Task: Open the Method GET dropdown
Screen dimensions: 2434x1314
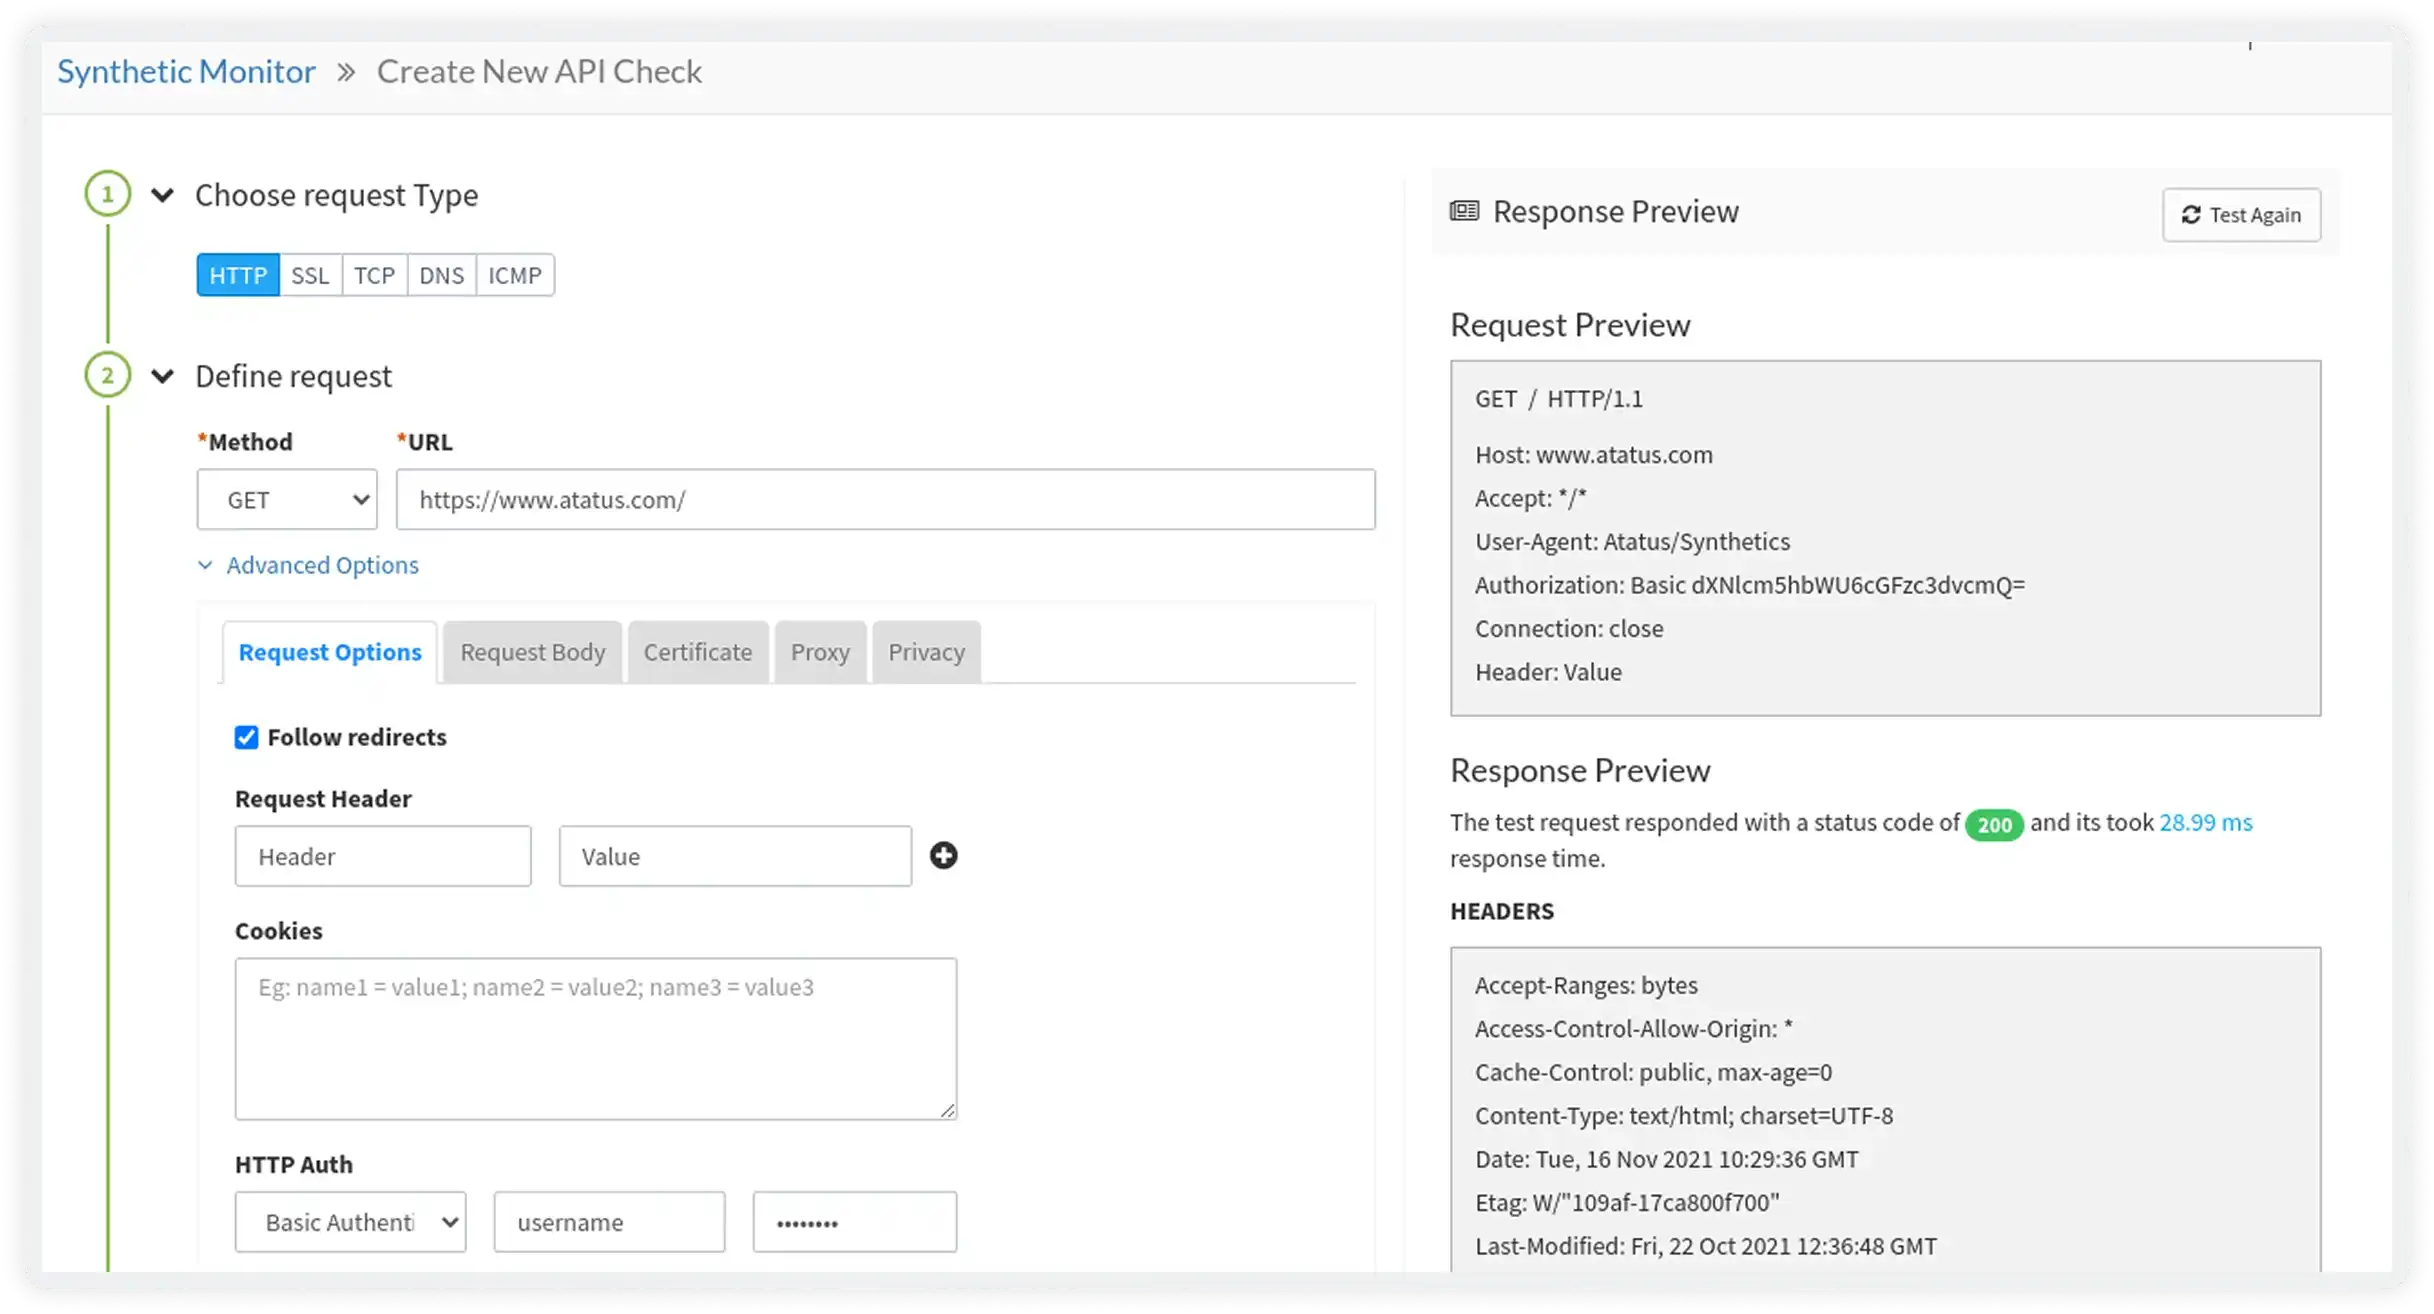Action: point(287,499)
